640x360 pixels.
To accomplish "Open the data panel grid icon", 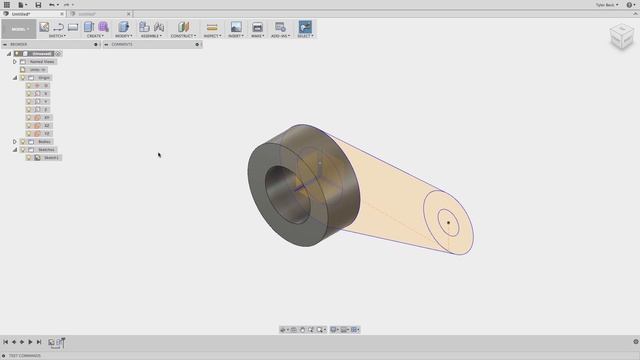I will pyautogui.click(x=7, y=5).
